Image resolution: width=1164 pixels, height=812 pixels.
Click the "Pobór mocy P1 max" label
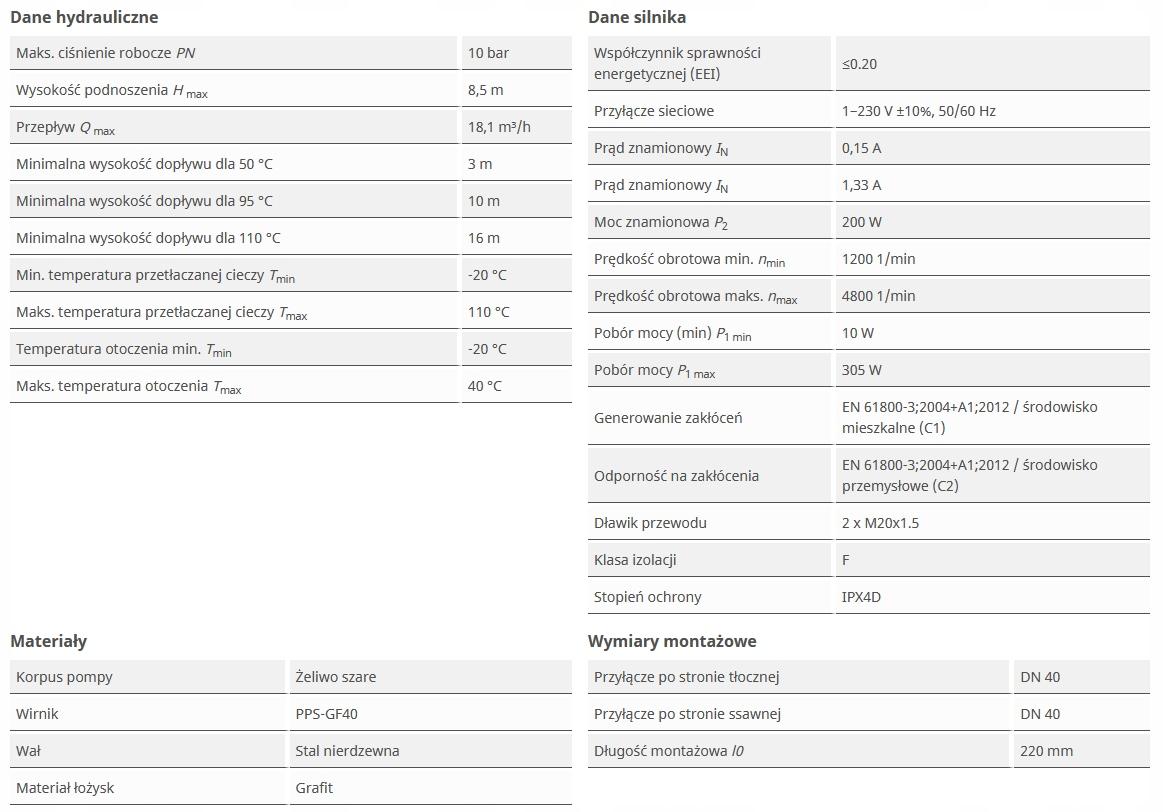pyautogui.click(x=655, y=371)
